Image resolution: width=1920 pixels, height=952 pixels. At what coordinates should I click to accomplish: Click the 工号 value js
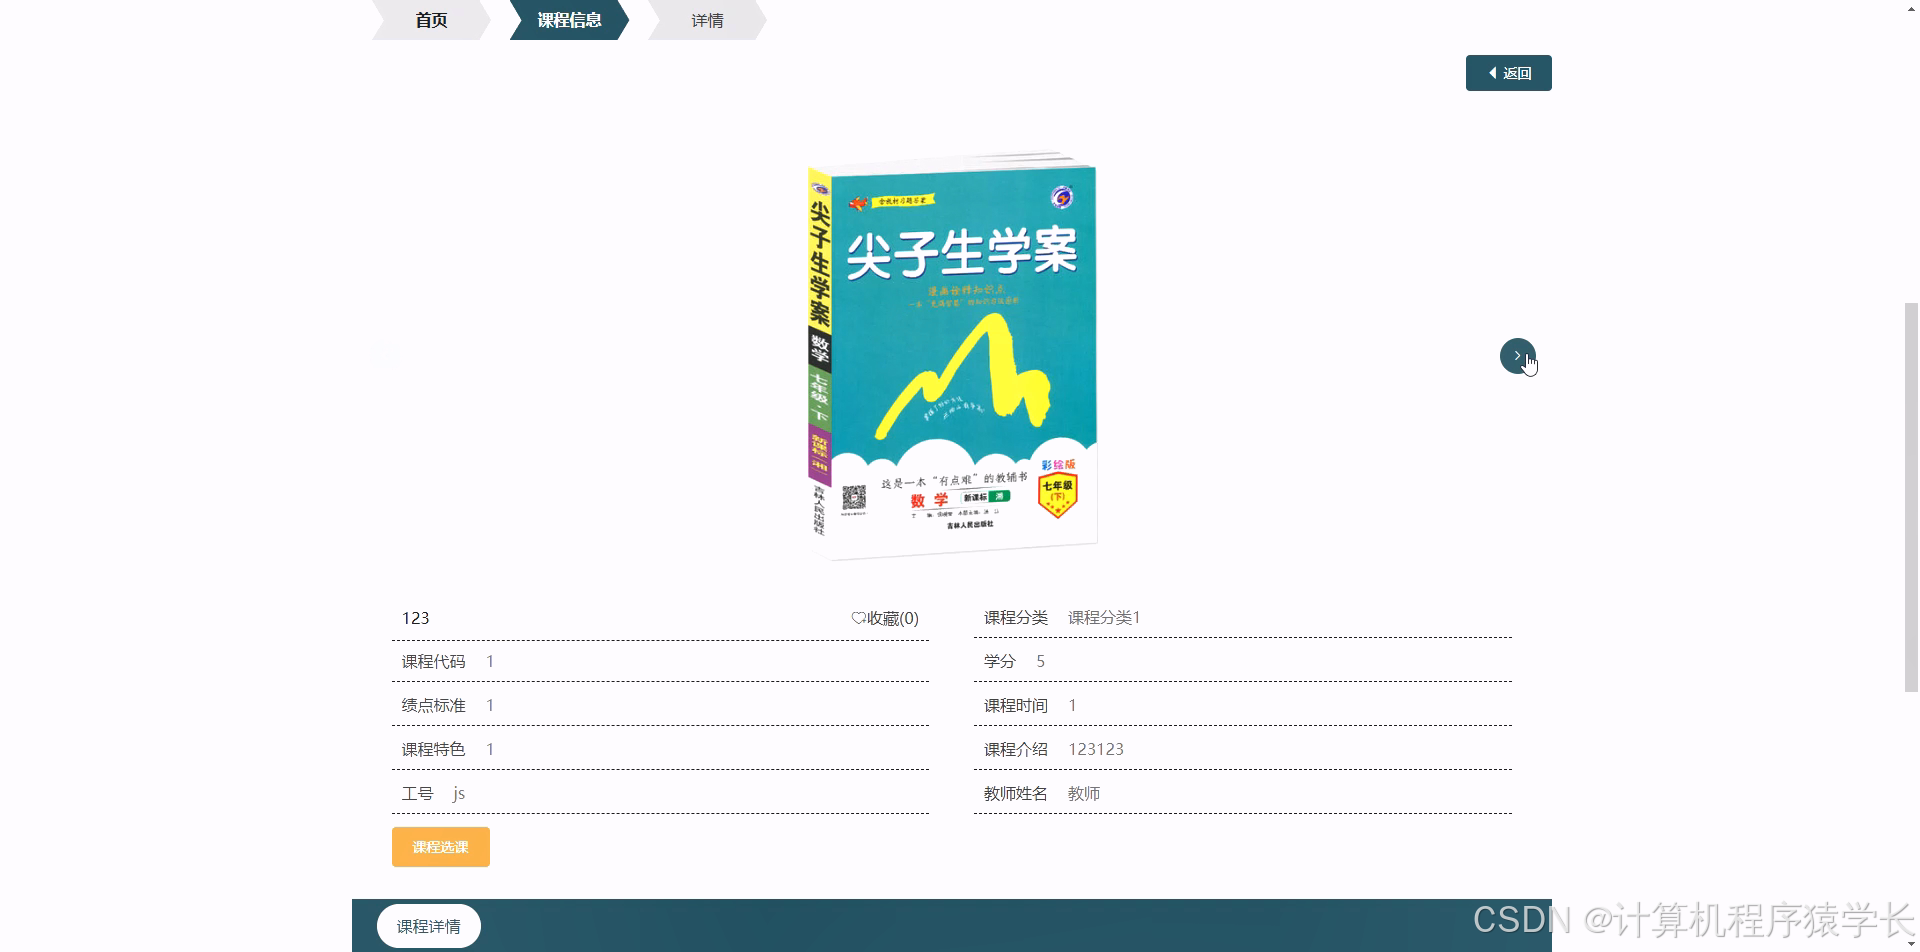coord(459,794)
